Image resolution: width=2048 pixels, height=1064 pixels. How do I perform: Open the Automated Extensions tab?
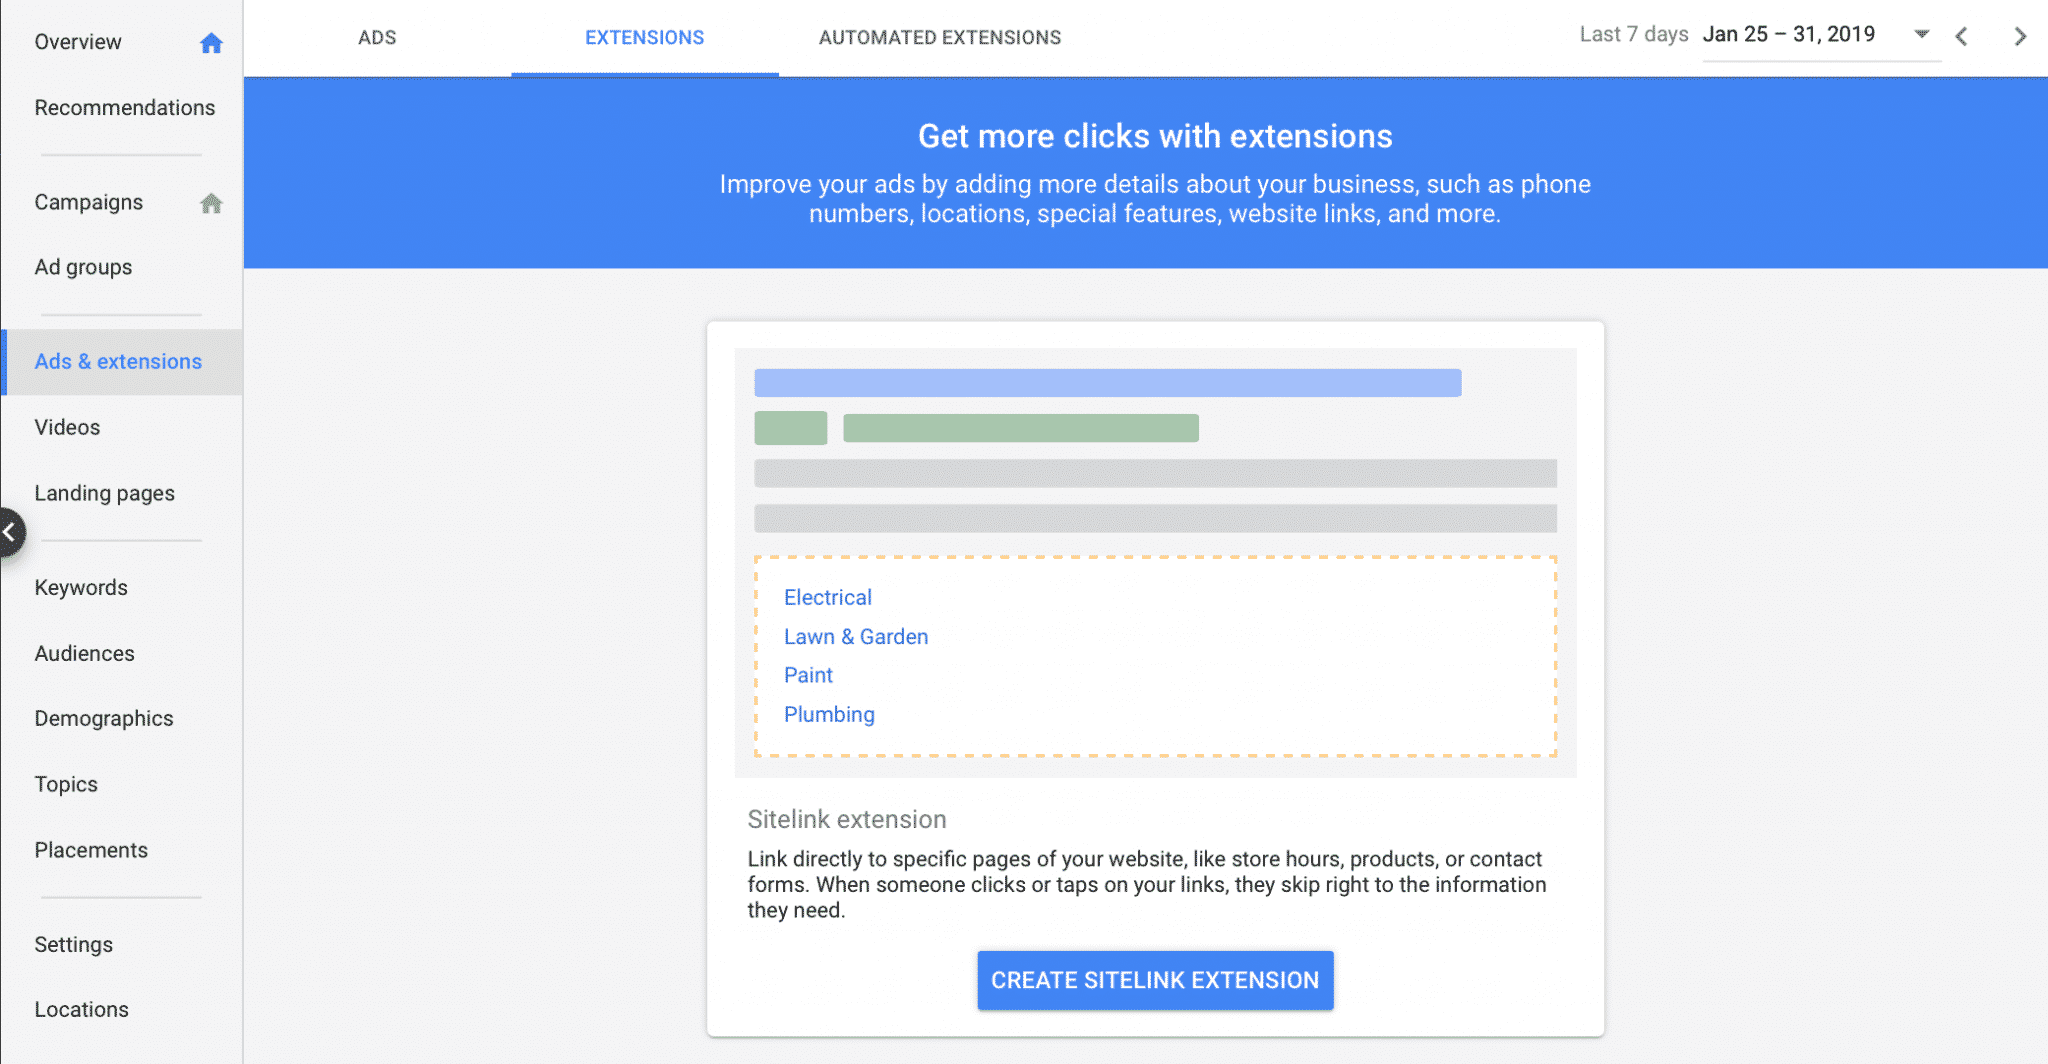coord(940,37)
